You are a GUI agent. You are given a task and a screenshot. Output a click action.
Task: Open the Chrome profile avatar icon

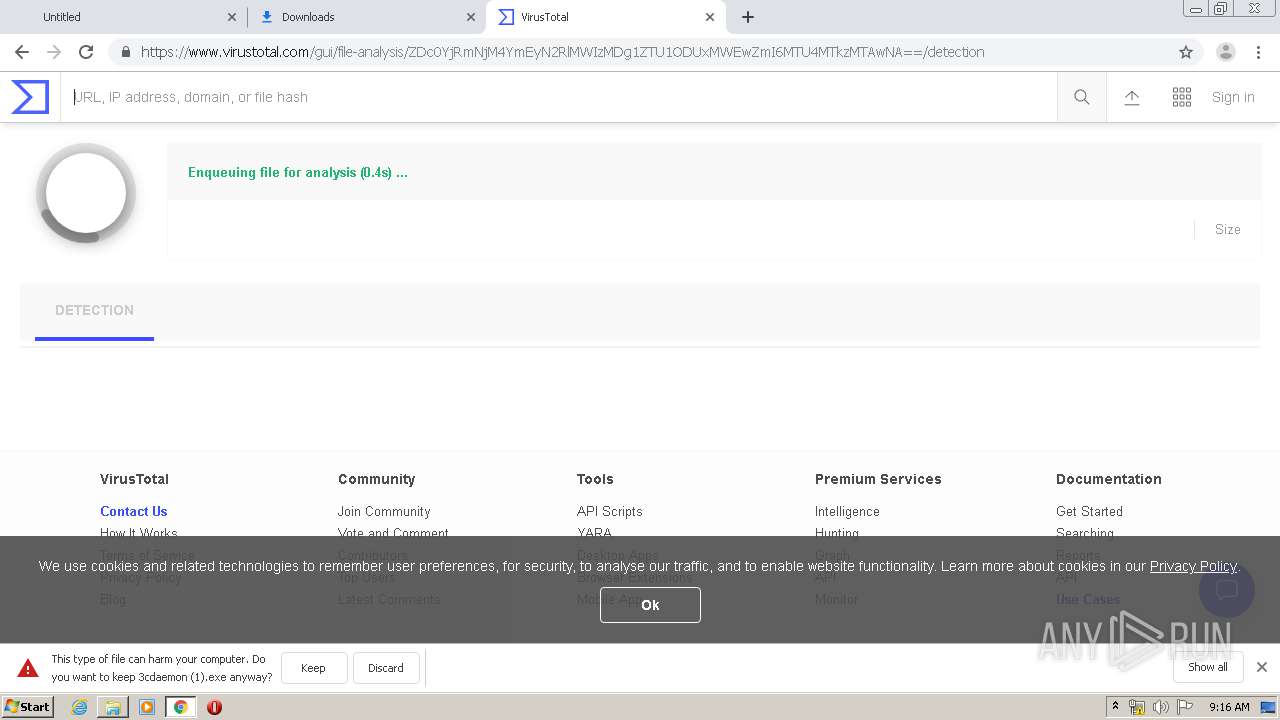(1226, 52)
